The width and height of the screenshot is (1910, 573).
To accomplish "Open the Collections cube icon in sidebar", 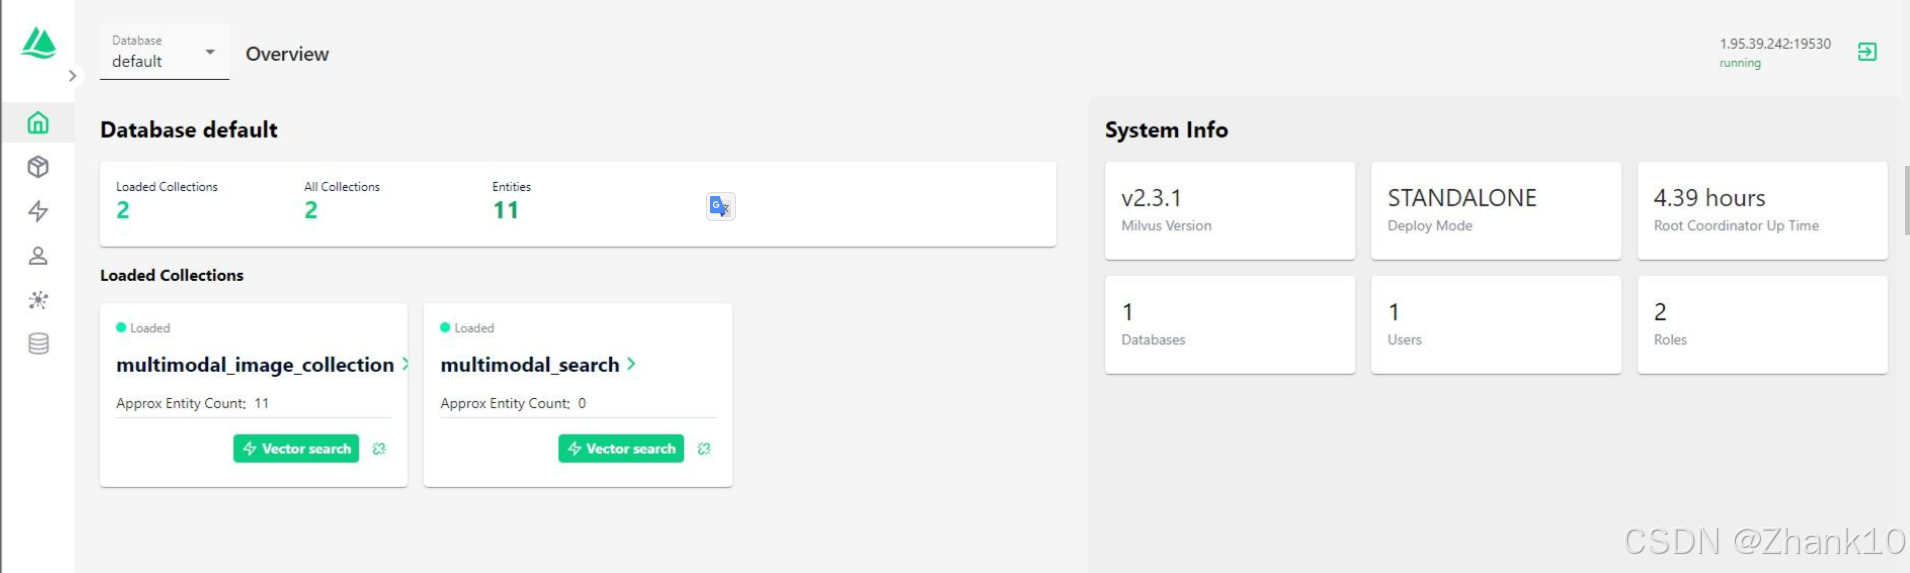I will point(38,167).
